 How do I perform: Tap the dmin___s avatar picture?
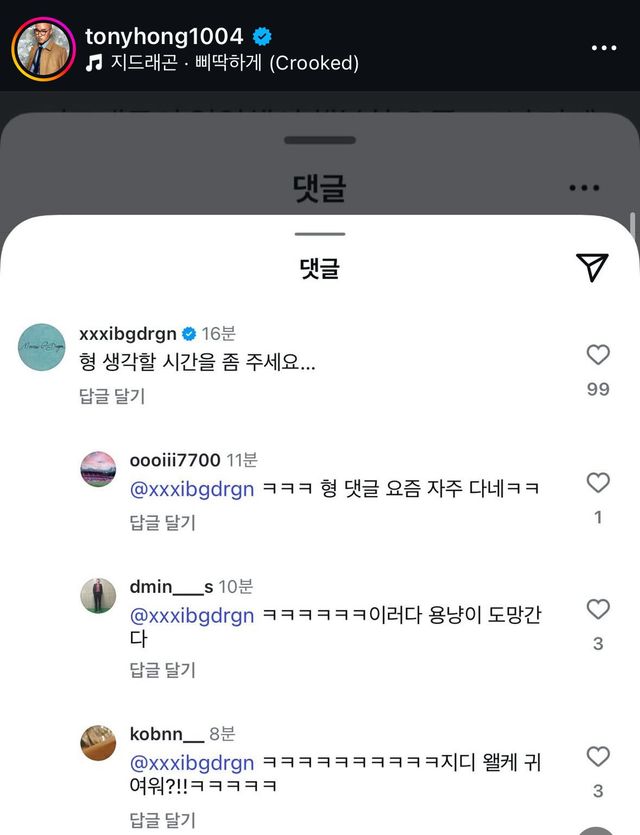[98, 596]
